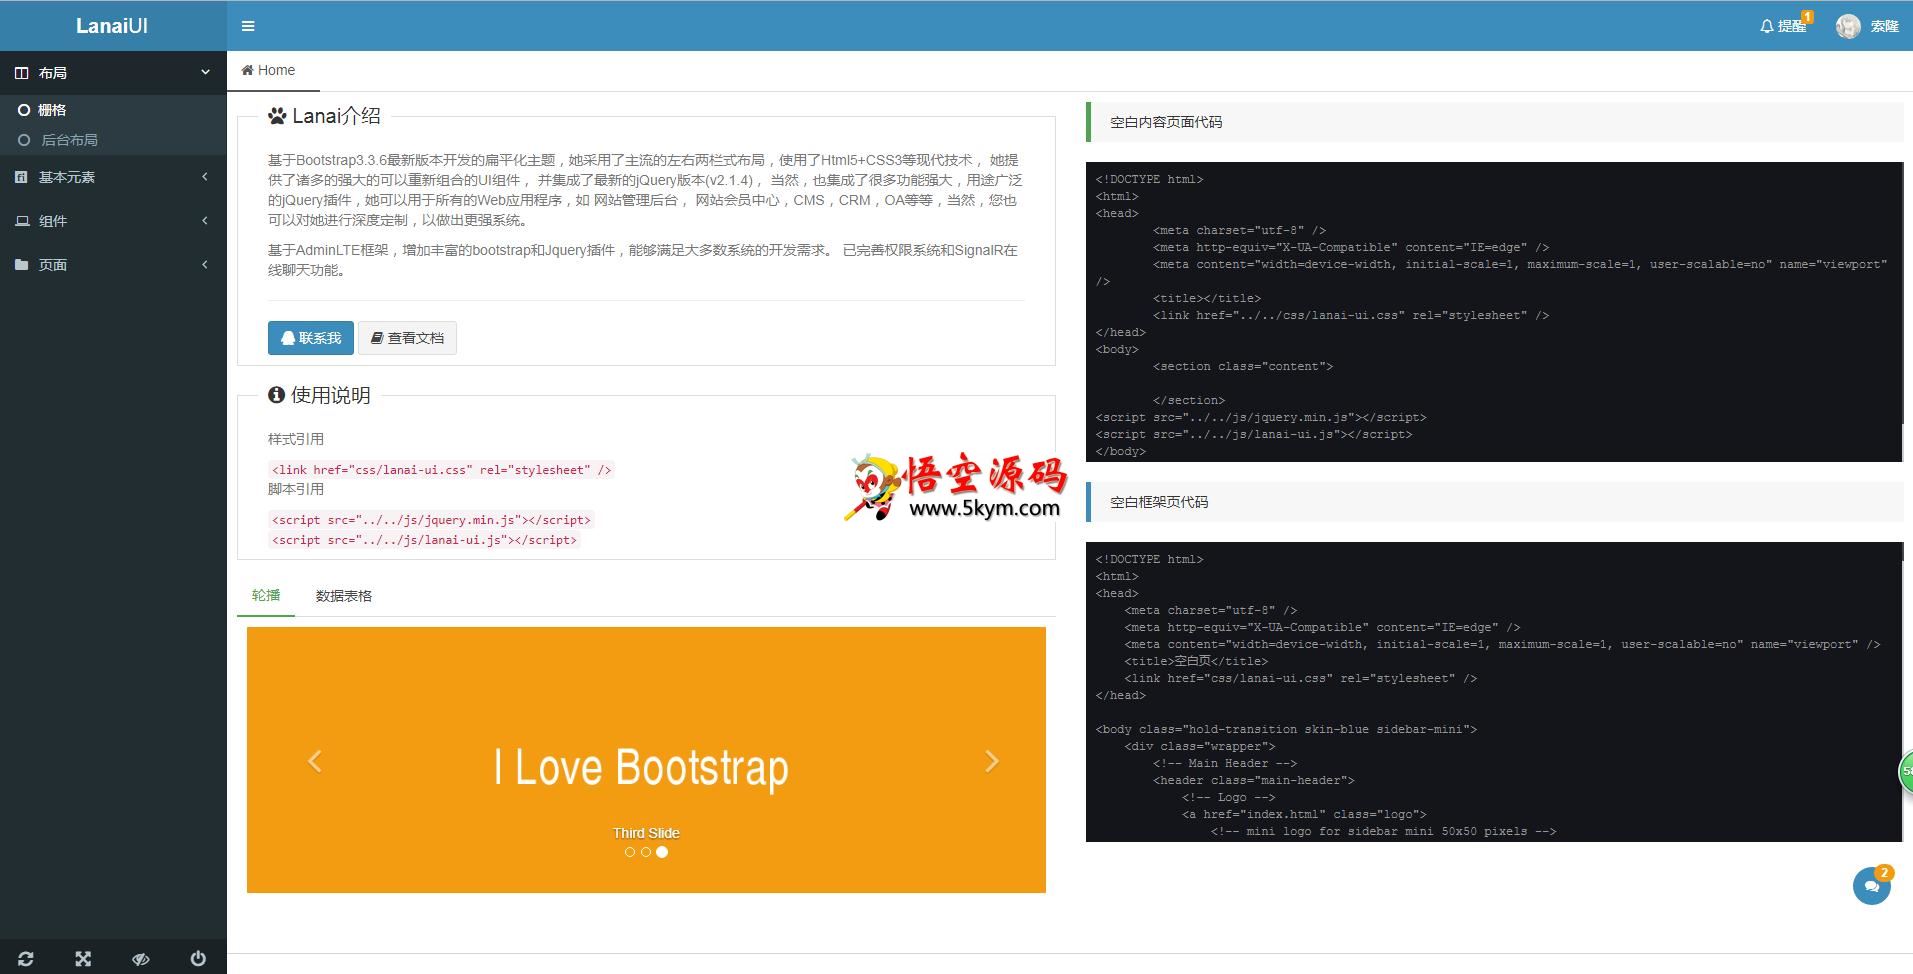
Task: Click the 脚本引用 label
Action: click(x=296, y=489)
